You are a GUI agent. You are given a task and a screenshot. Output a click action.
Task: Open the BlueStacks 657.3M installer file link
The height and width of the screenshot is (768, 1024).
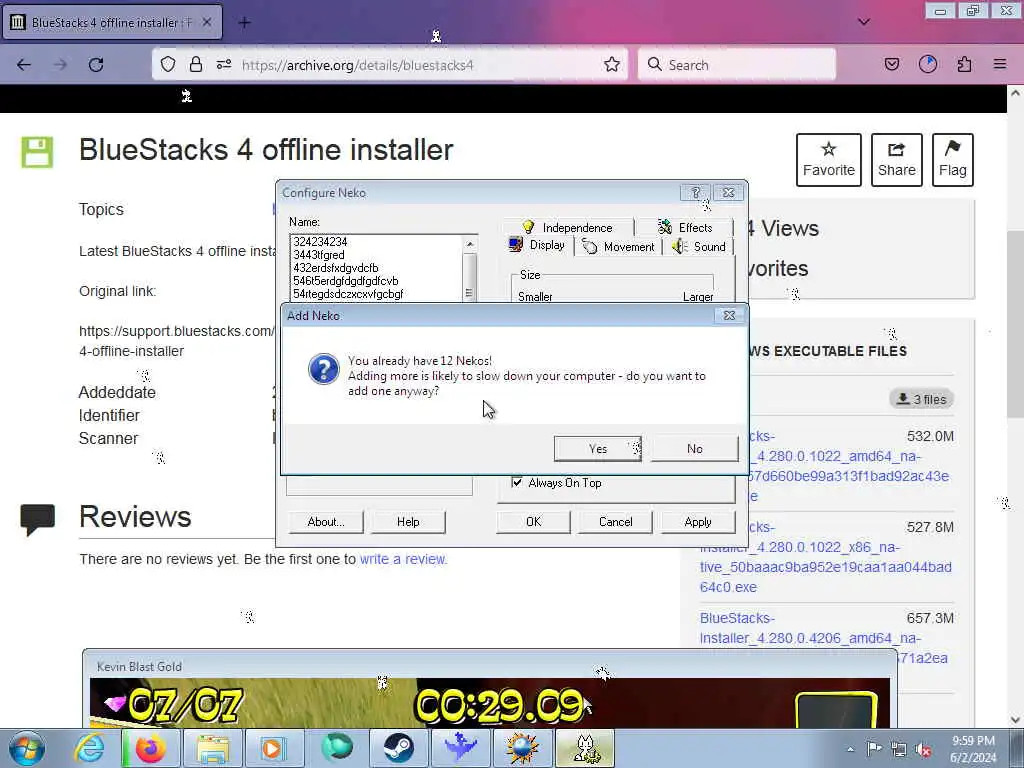[824, 638]
